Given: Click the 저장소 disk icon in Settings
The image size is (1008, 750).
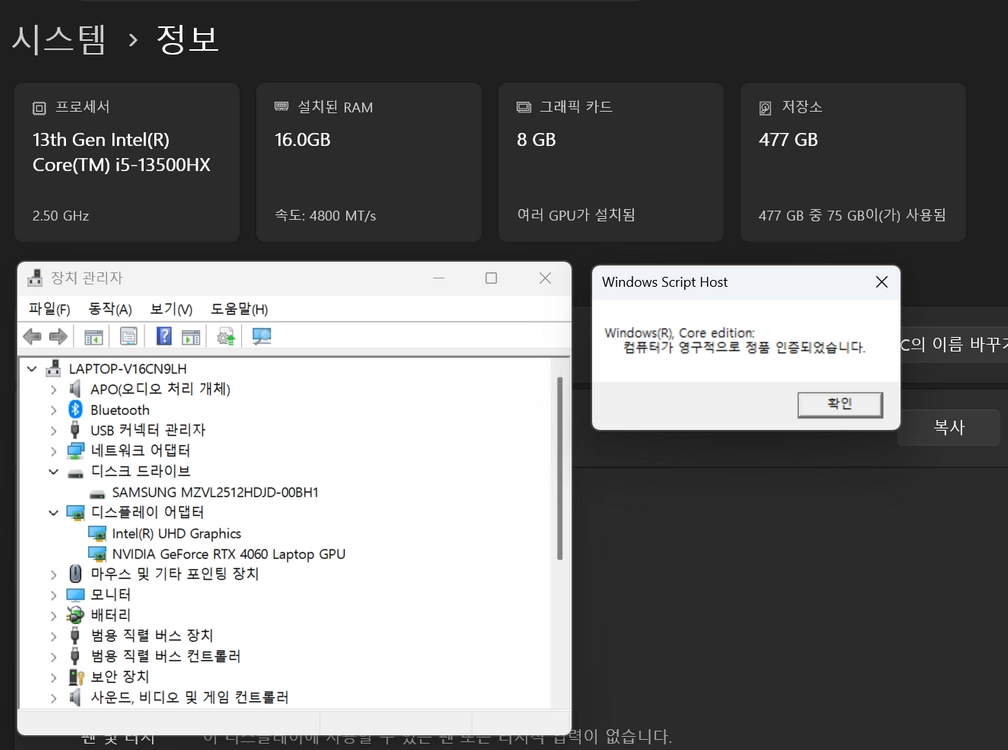Looking at the screenshot, I should 765,108.
